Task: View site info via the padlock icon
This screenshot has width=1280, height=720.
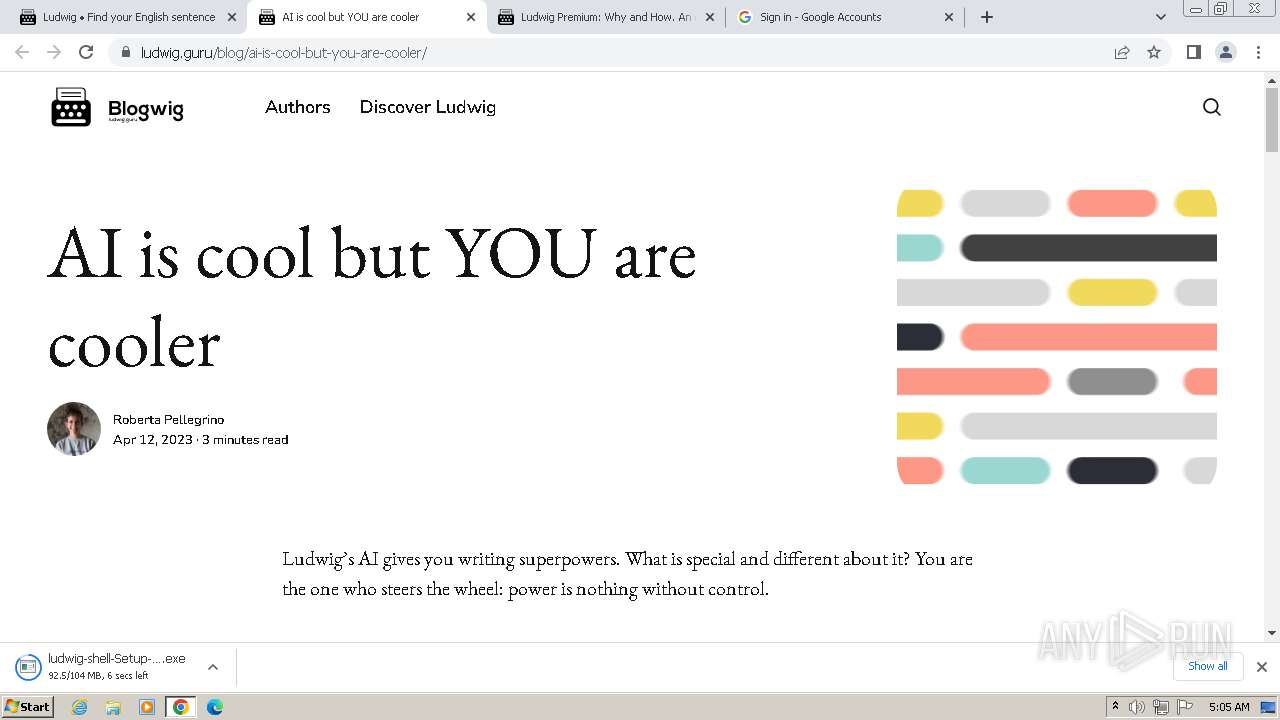Action: pyautogui.click(x=125, y=52)
